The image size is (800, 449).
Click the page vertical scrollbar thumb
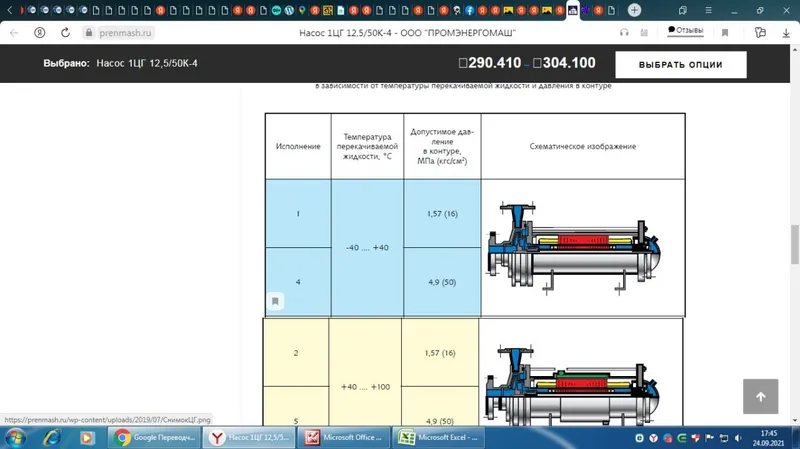pos(794,244)
